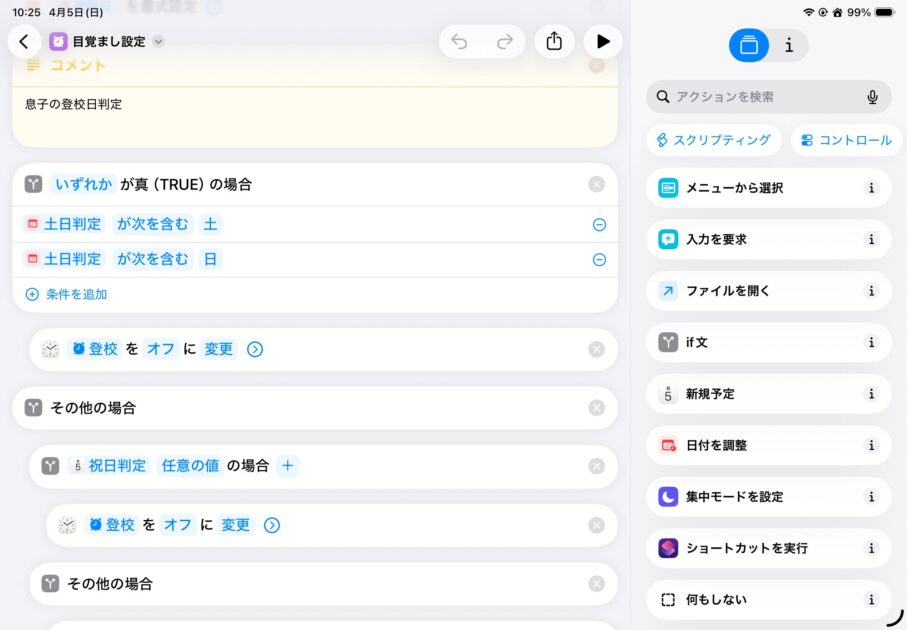Image resolution: width=907 pixels, height=630 pixels.
Task: Select the スクリプティング category
Action: point(713,140)
